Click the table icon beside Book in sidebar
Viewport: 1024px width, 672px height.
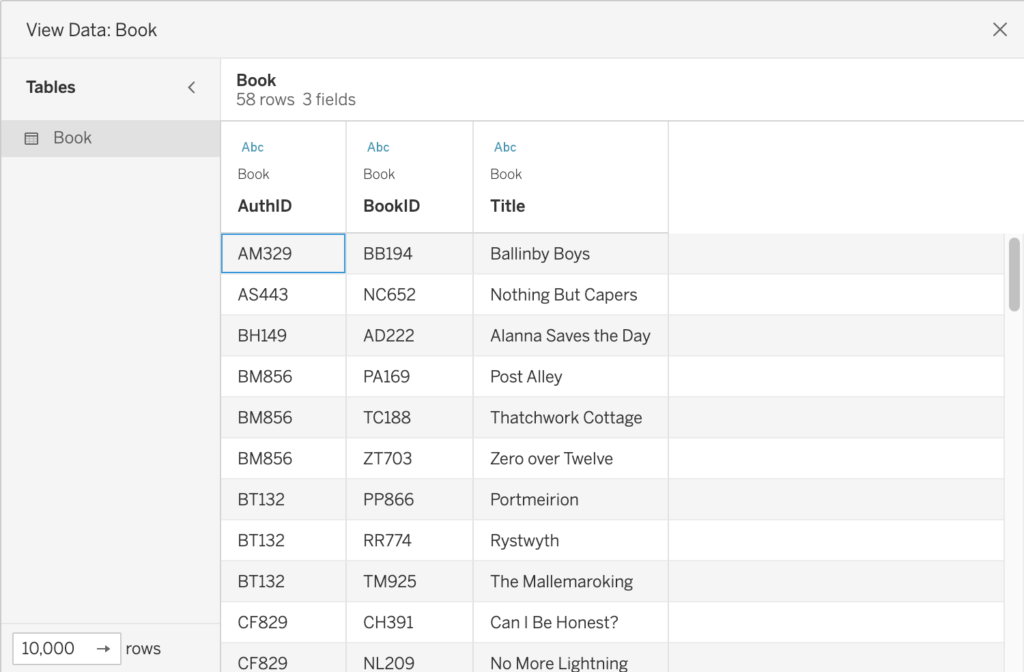coord(31,139)
